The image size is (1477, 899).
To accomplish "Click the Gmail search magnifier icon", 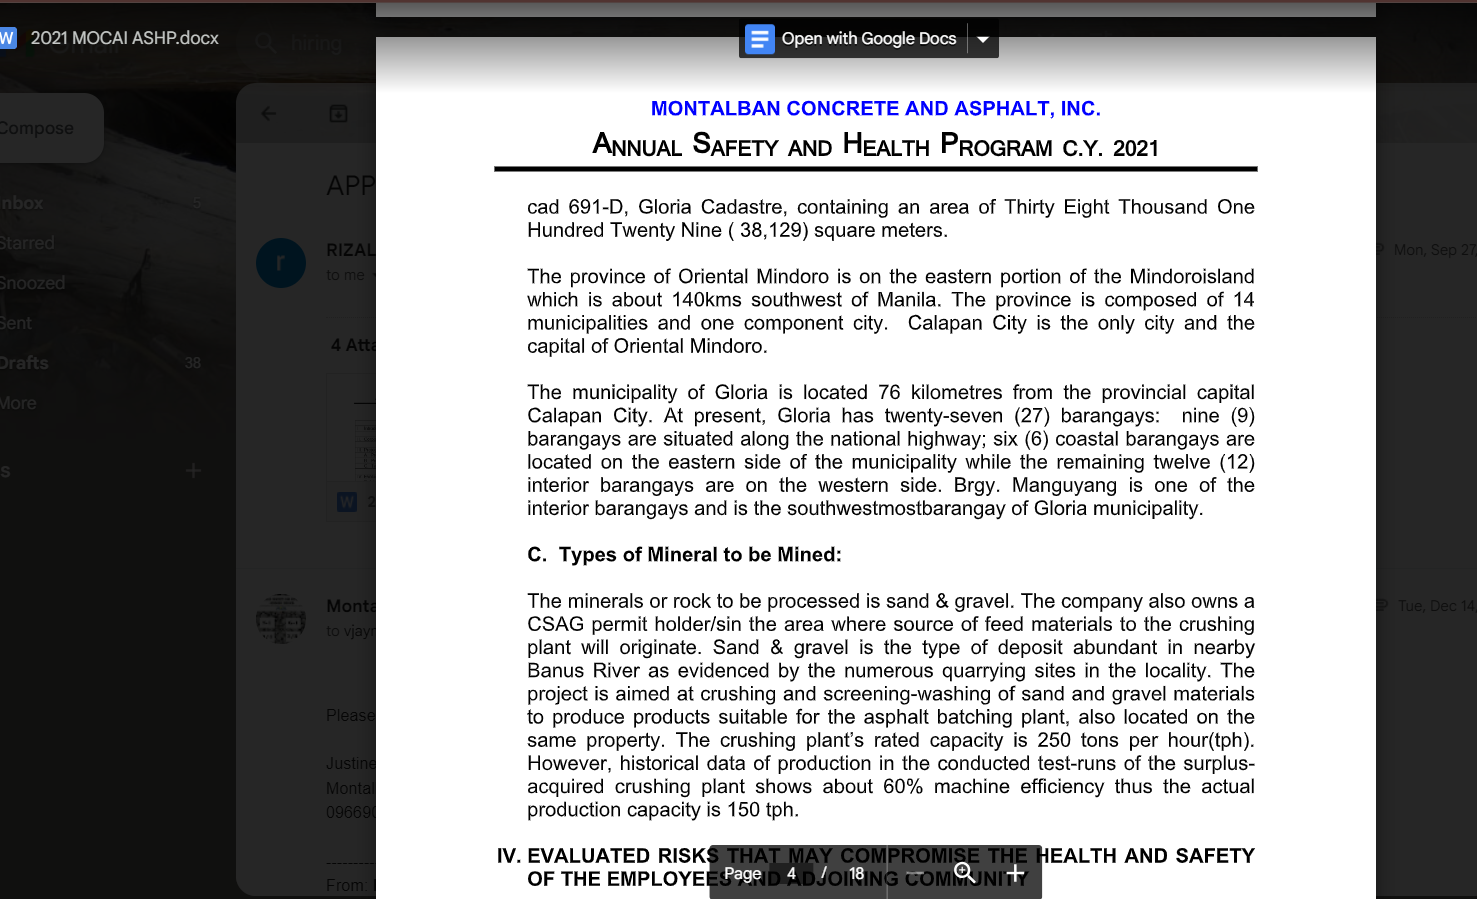I will point(265,43).
